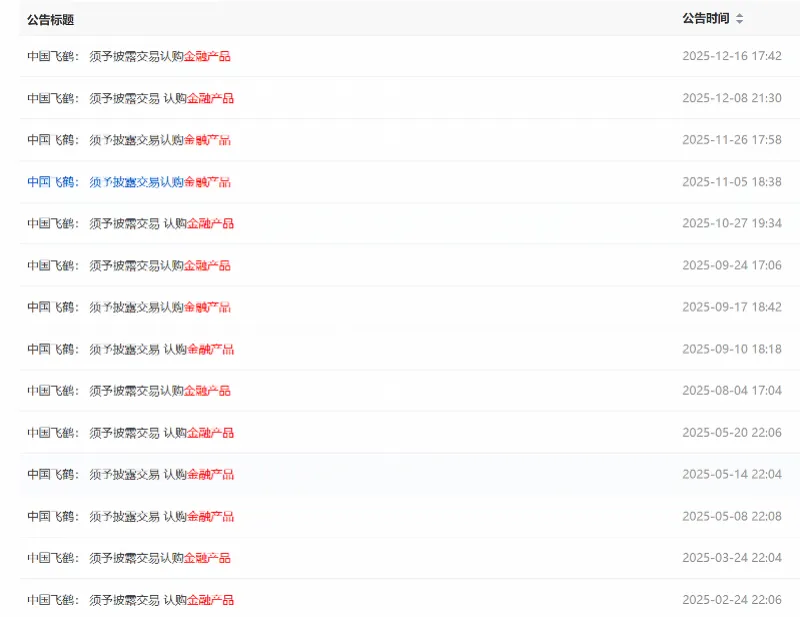
Task: Open announcement dated 2025-09-10 18:18
Action: (x=131, y=349)
